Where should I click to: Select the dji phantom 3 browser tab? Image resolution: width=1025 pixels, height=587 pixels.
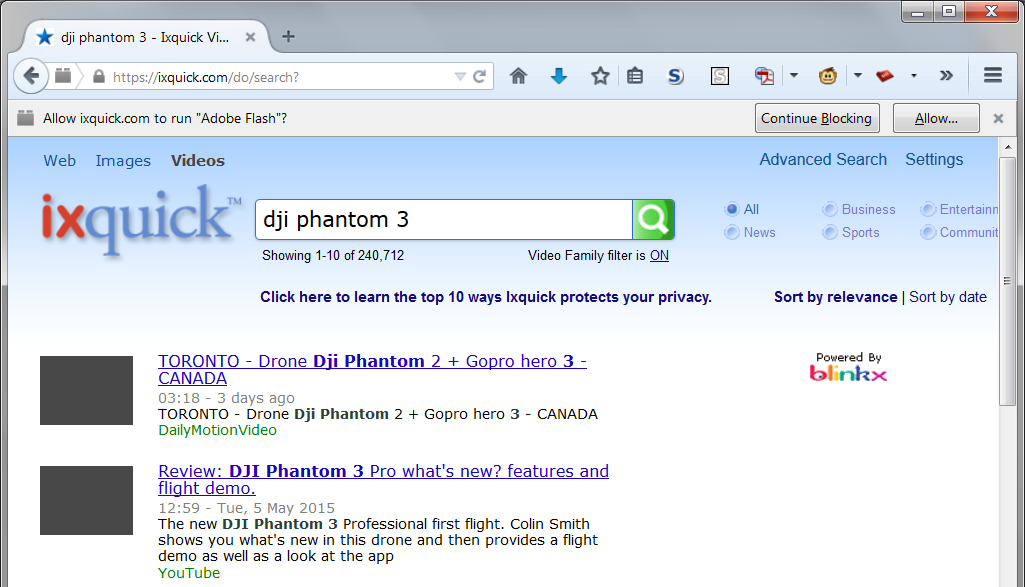pos(145,37)
